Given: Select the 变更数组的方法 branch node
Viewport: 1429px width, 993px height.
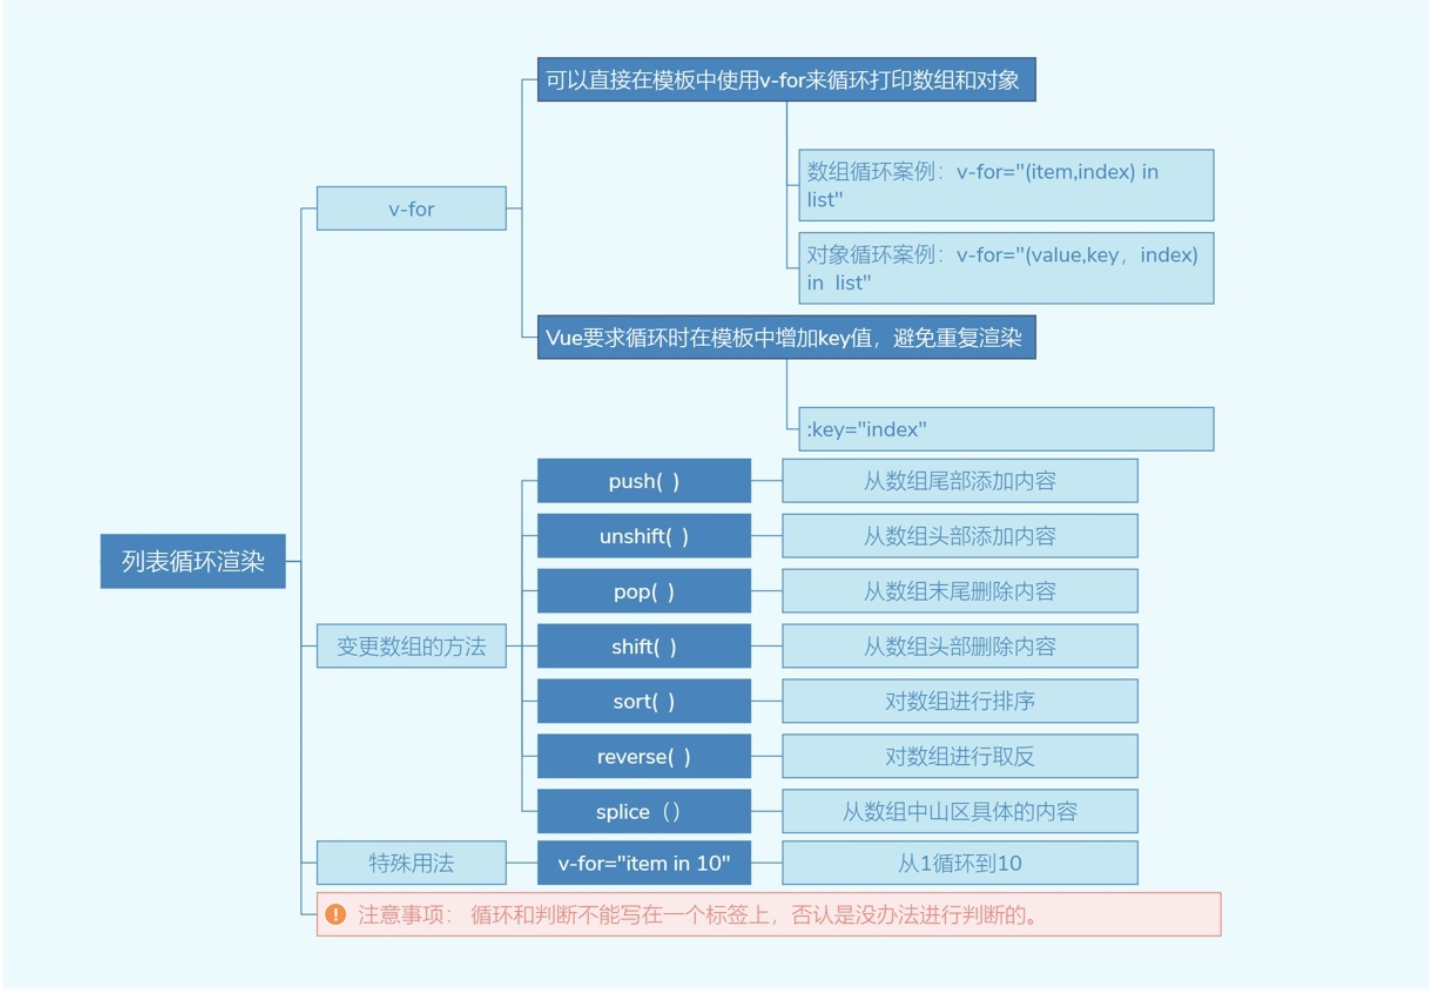Looking at the screenshot, I should click(x=411, y=646).
